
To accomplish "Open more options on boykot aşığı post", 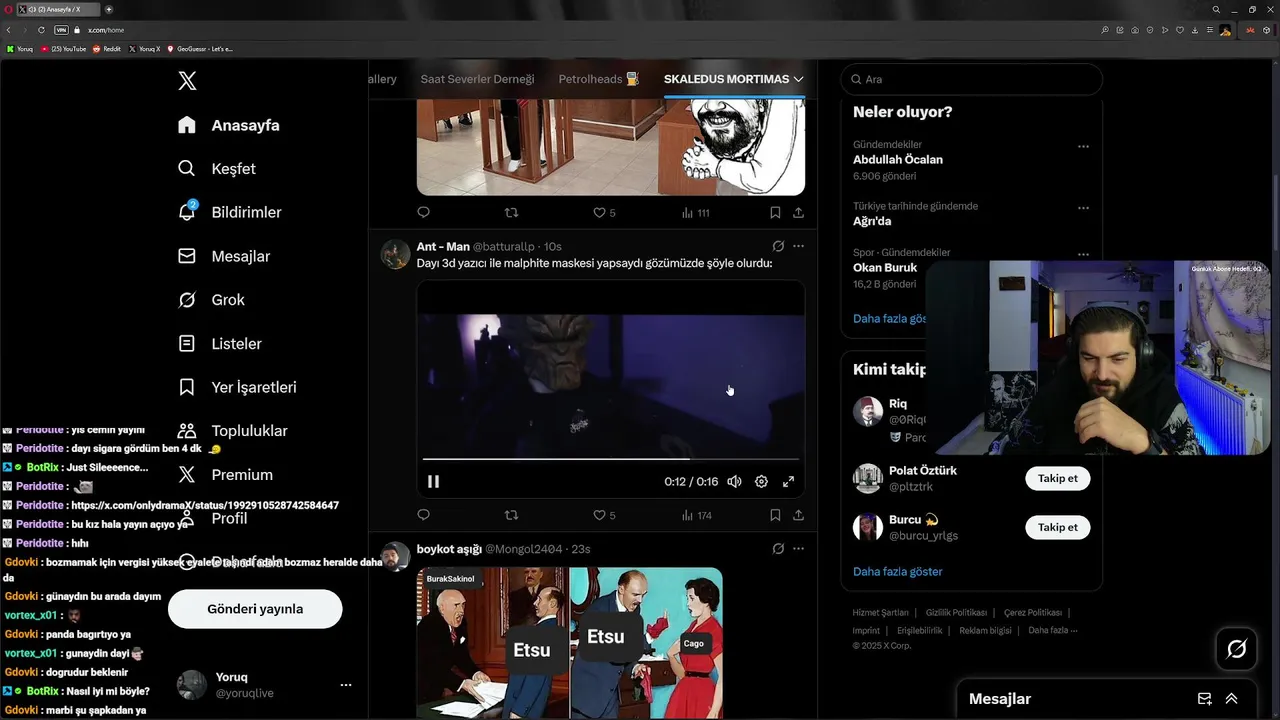I will [x=798, y=548].
